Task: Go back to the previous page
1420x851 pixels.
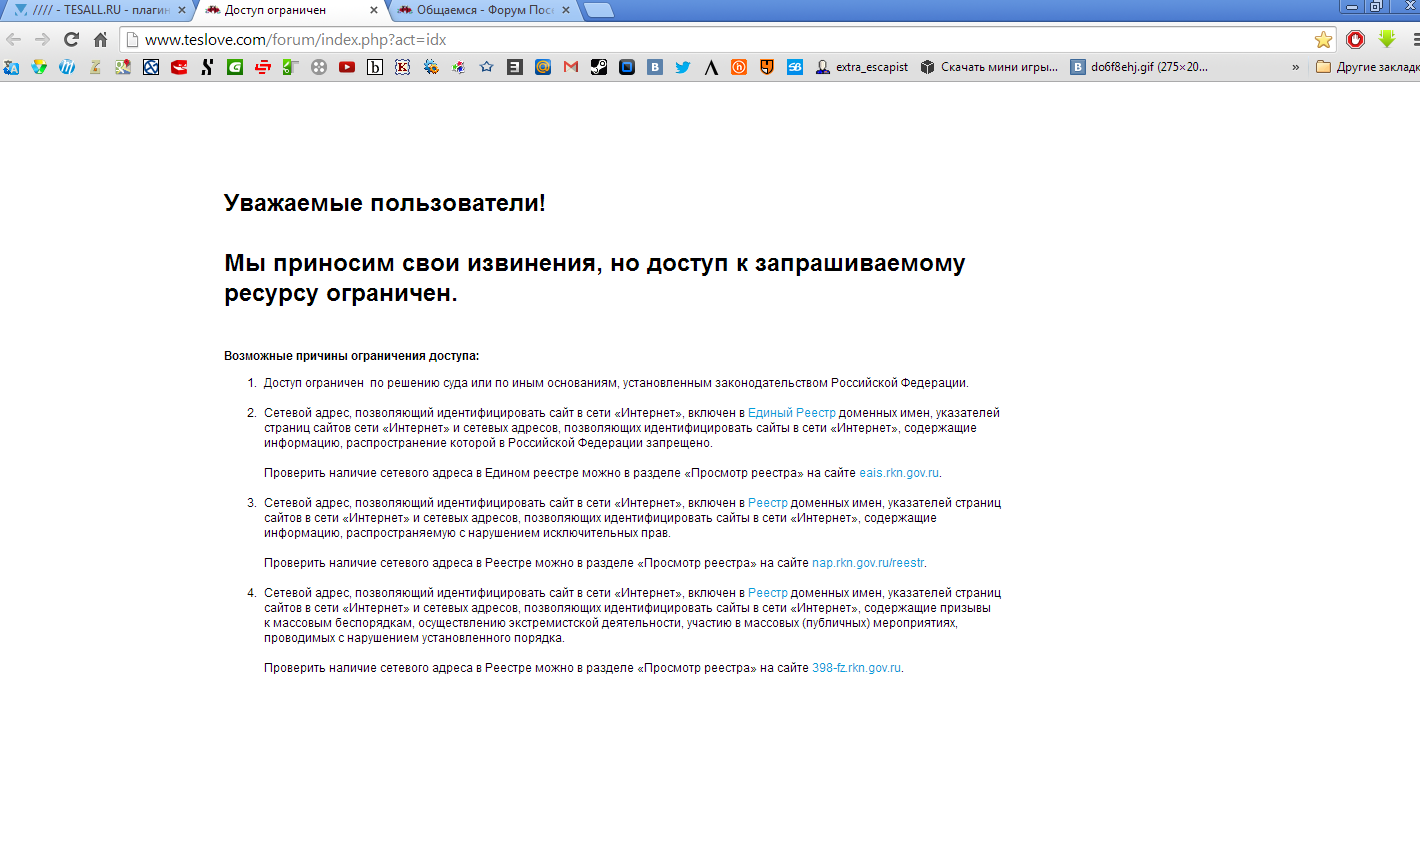Action: (13, 39)
